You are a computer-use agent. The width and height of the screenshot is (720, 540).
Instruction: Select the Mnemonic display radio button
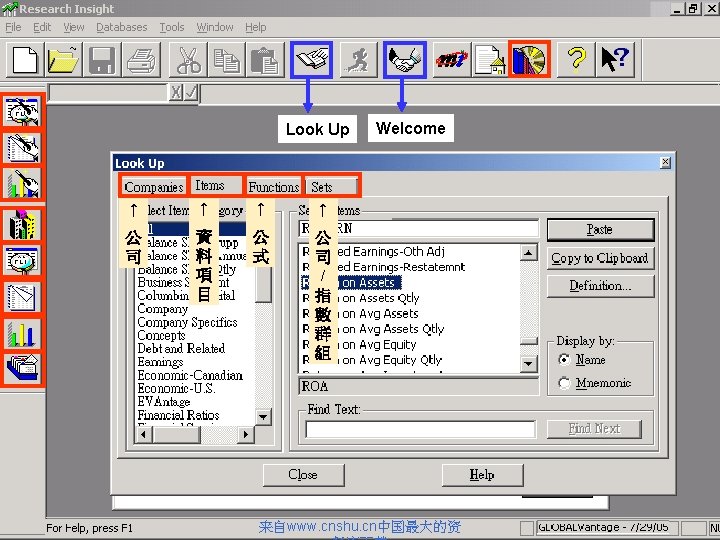tap(564, 382)
